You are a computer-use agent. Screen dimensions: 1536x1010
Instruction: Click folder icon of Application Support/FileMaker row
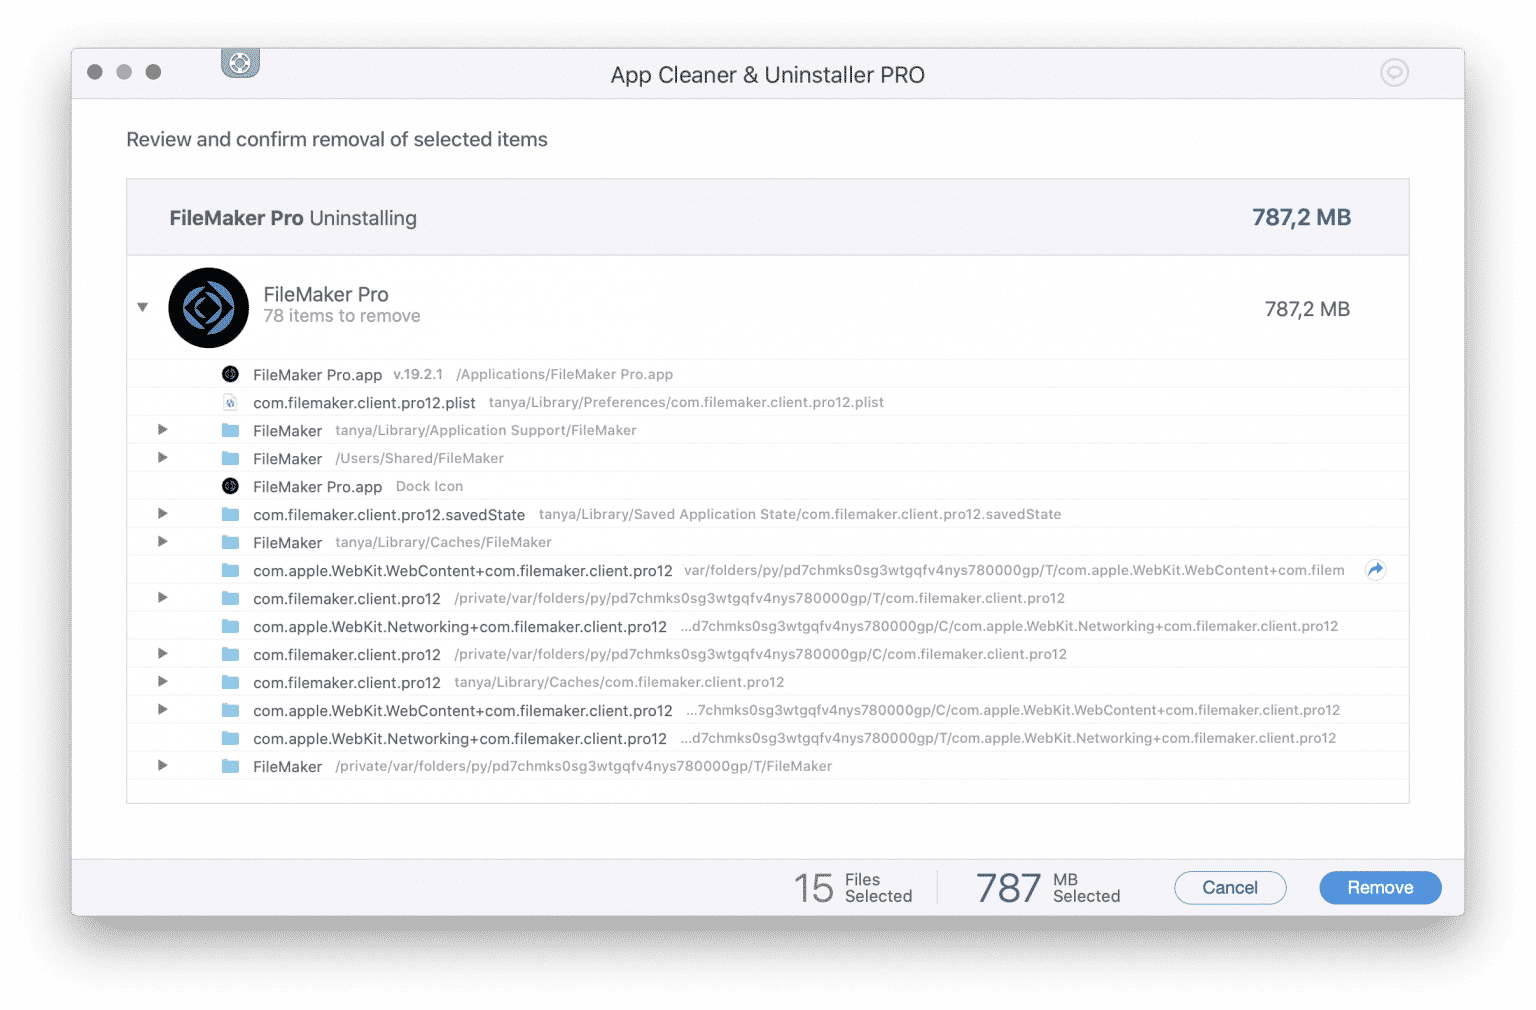(230, 430)
